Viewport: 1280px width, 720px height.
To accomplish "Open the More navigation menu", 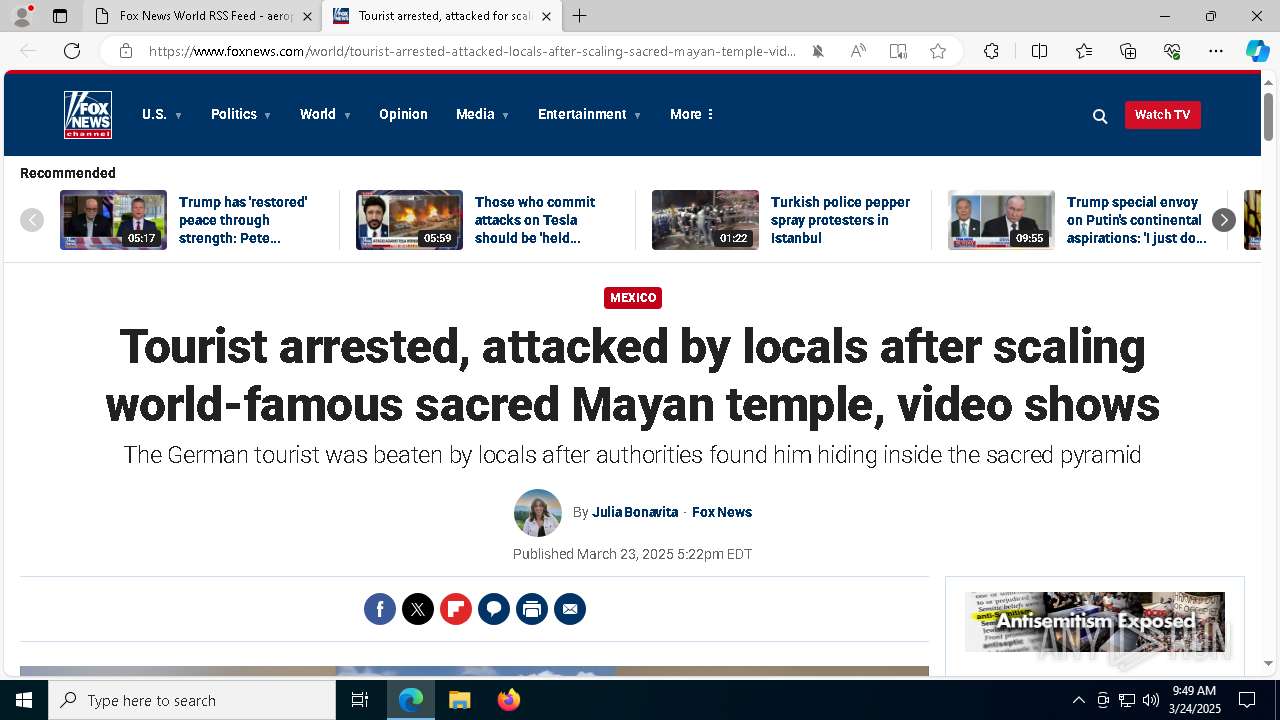I will click(692, 115).
